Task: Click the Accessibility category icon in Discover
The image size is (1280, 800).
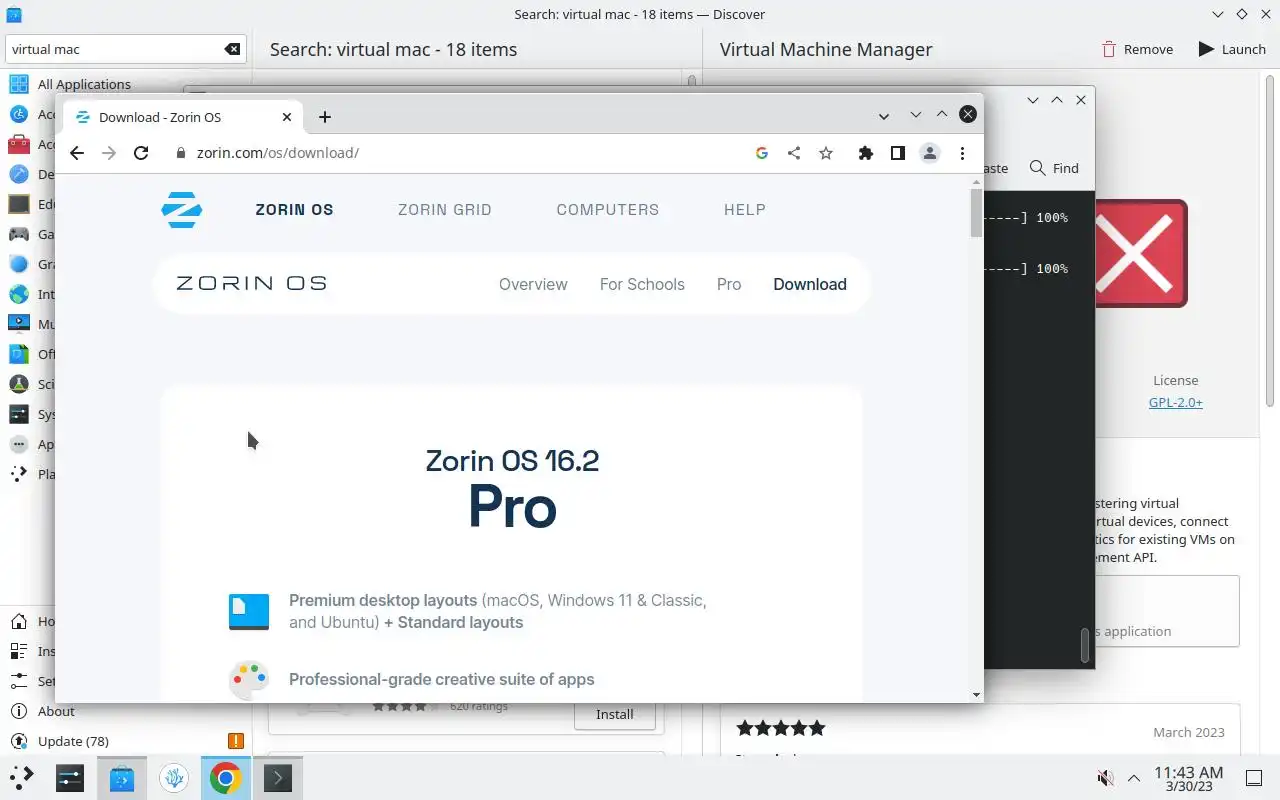Action: [19, 114]
